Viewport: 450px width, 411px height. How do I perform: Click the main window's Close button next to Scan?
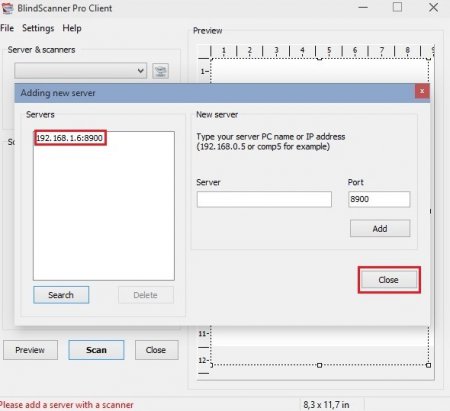point(156,350)
